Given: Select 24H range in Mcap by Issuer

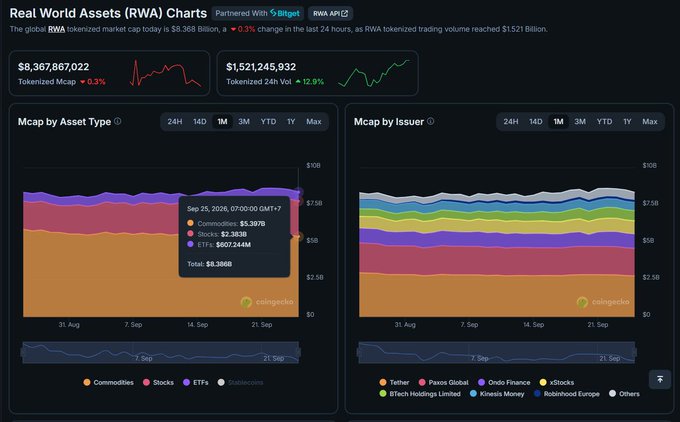Looking at the screenshot, I should pyautogui.click(x=511, y=122).
